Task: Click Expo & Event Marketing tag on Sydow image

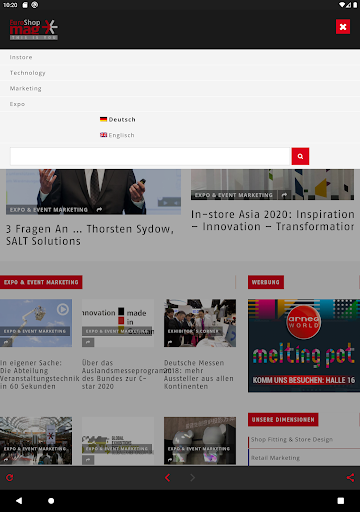Action: coord(49,210)
